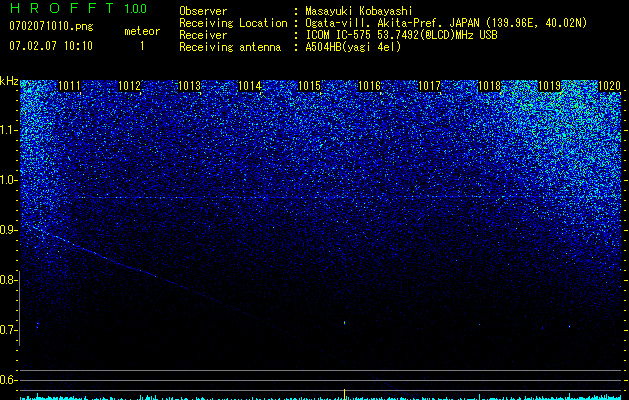
Task: Select the filename 0702071010.png
Action: [x=51, y=26]
